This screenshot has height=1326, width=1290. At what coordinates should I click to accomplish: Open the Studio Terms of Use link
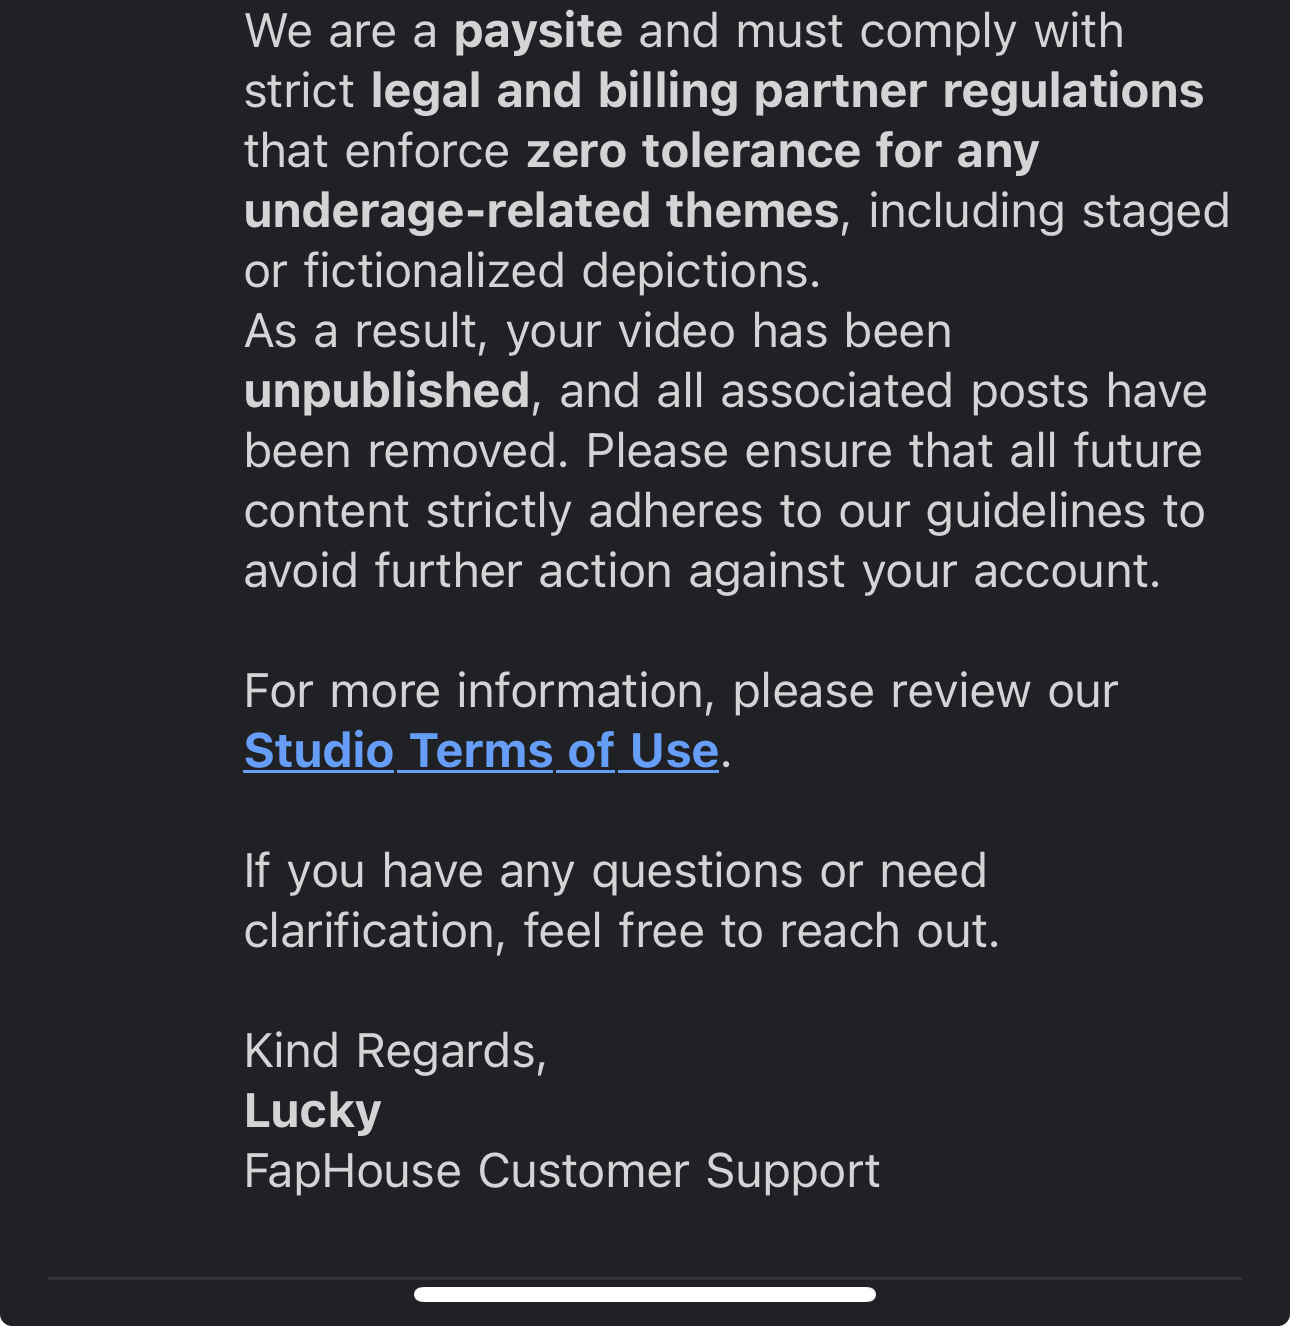pos(481,751)
